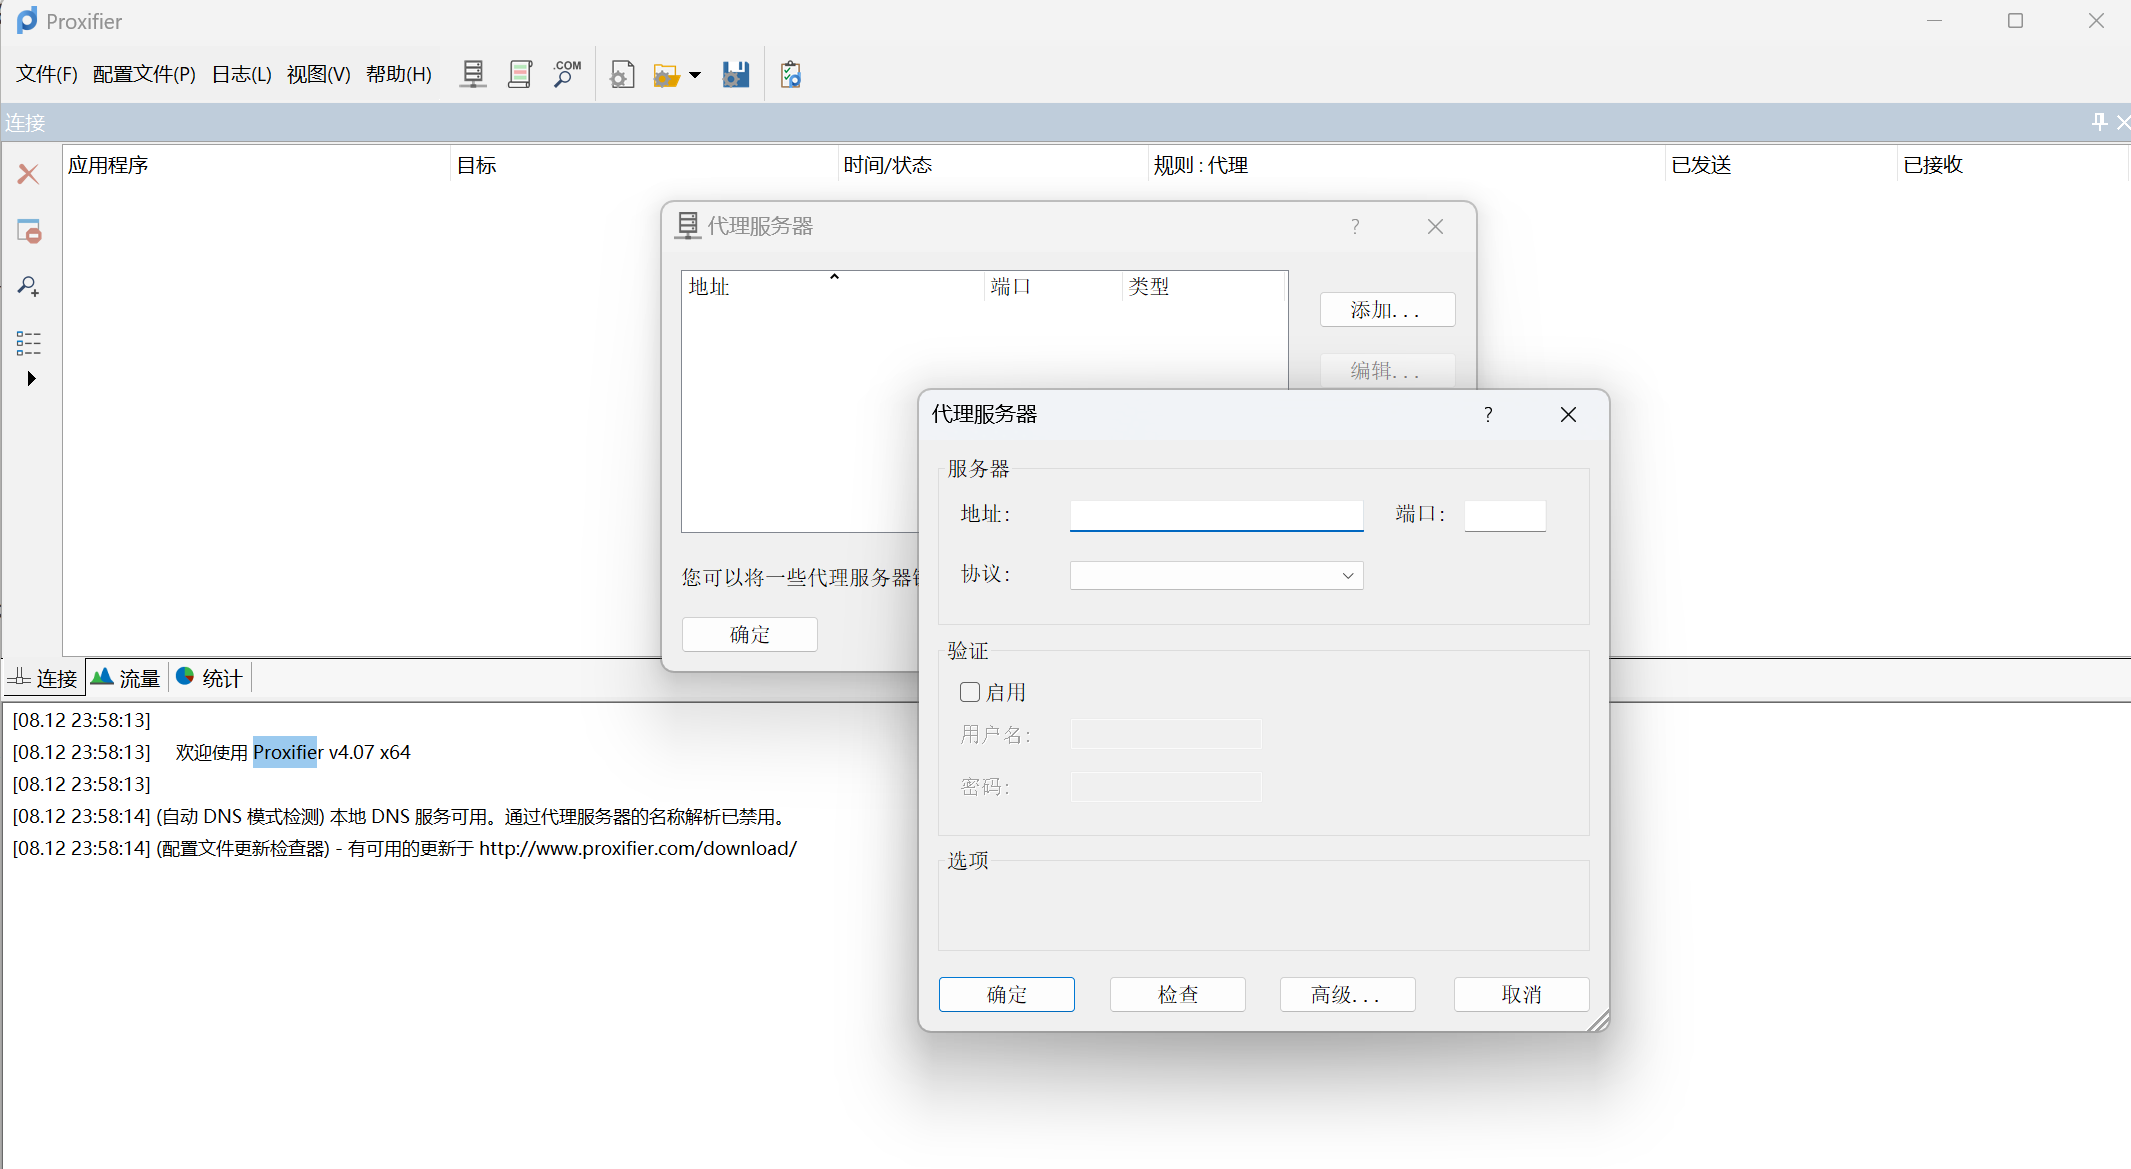
Task: Click help ? in front proxy dialog
Action: click(1488, 414)
